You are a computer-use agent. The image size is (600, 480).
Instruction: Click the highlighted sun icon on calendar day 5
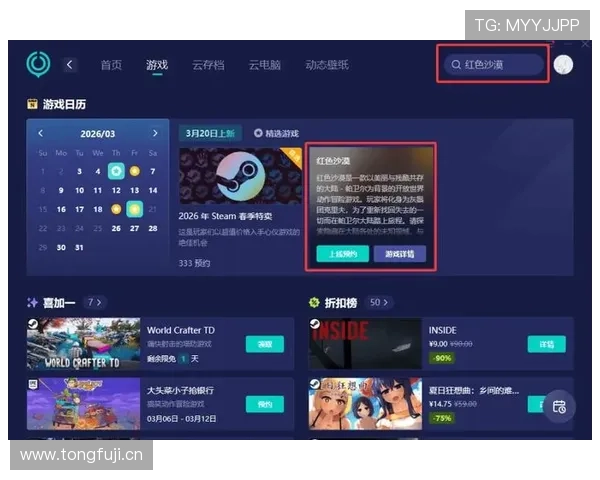pos(116,171)
